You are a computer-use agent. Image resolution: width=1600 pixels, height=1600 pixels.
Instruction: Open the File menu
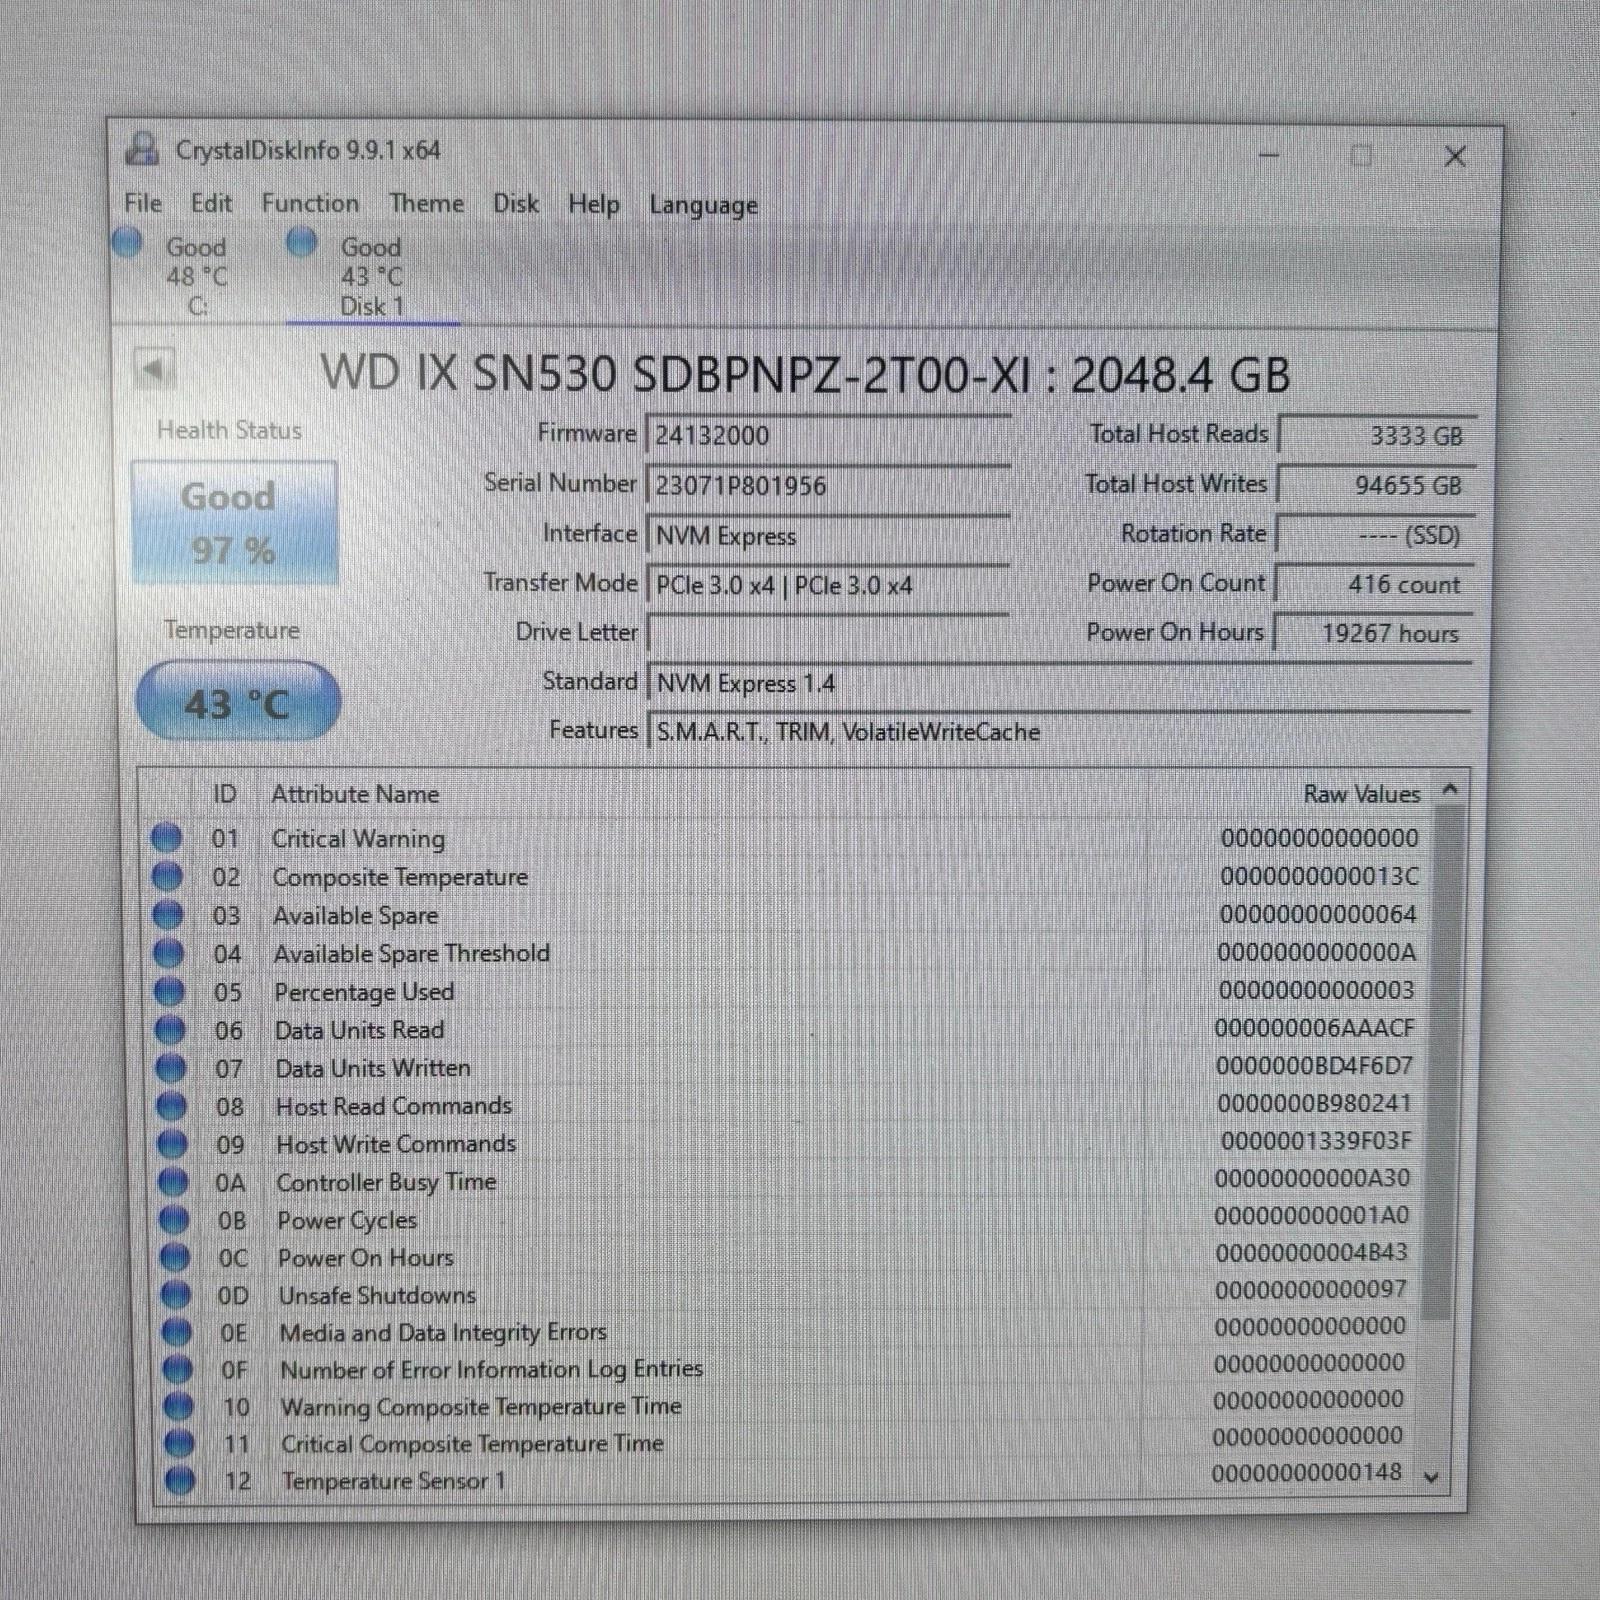click(x=143, y=203)
